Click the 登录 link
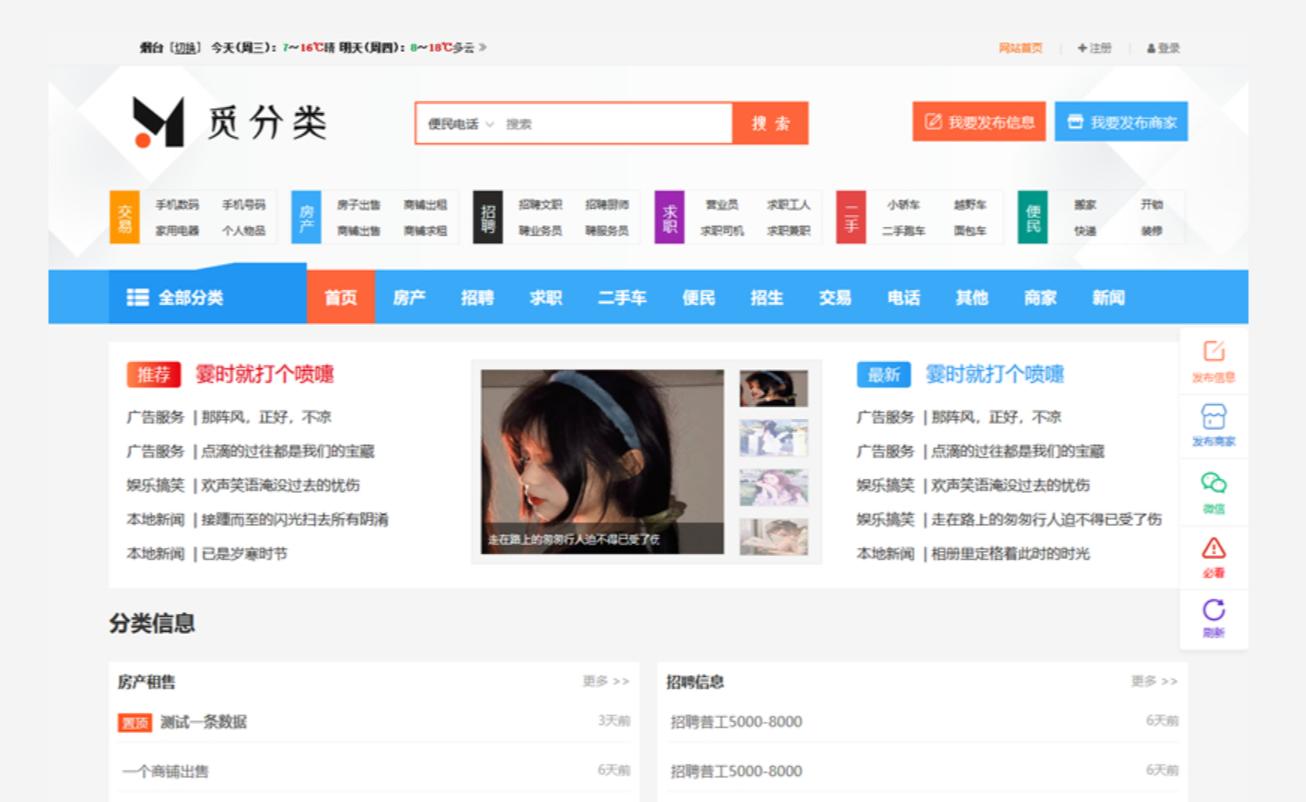 click(1164, 48)
